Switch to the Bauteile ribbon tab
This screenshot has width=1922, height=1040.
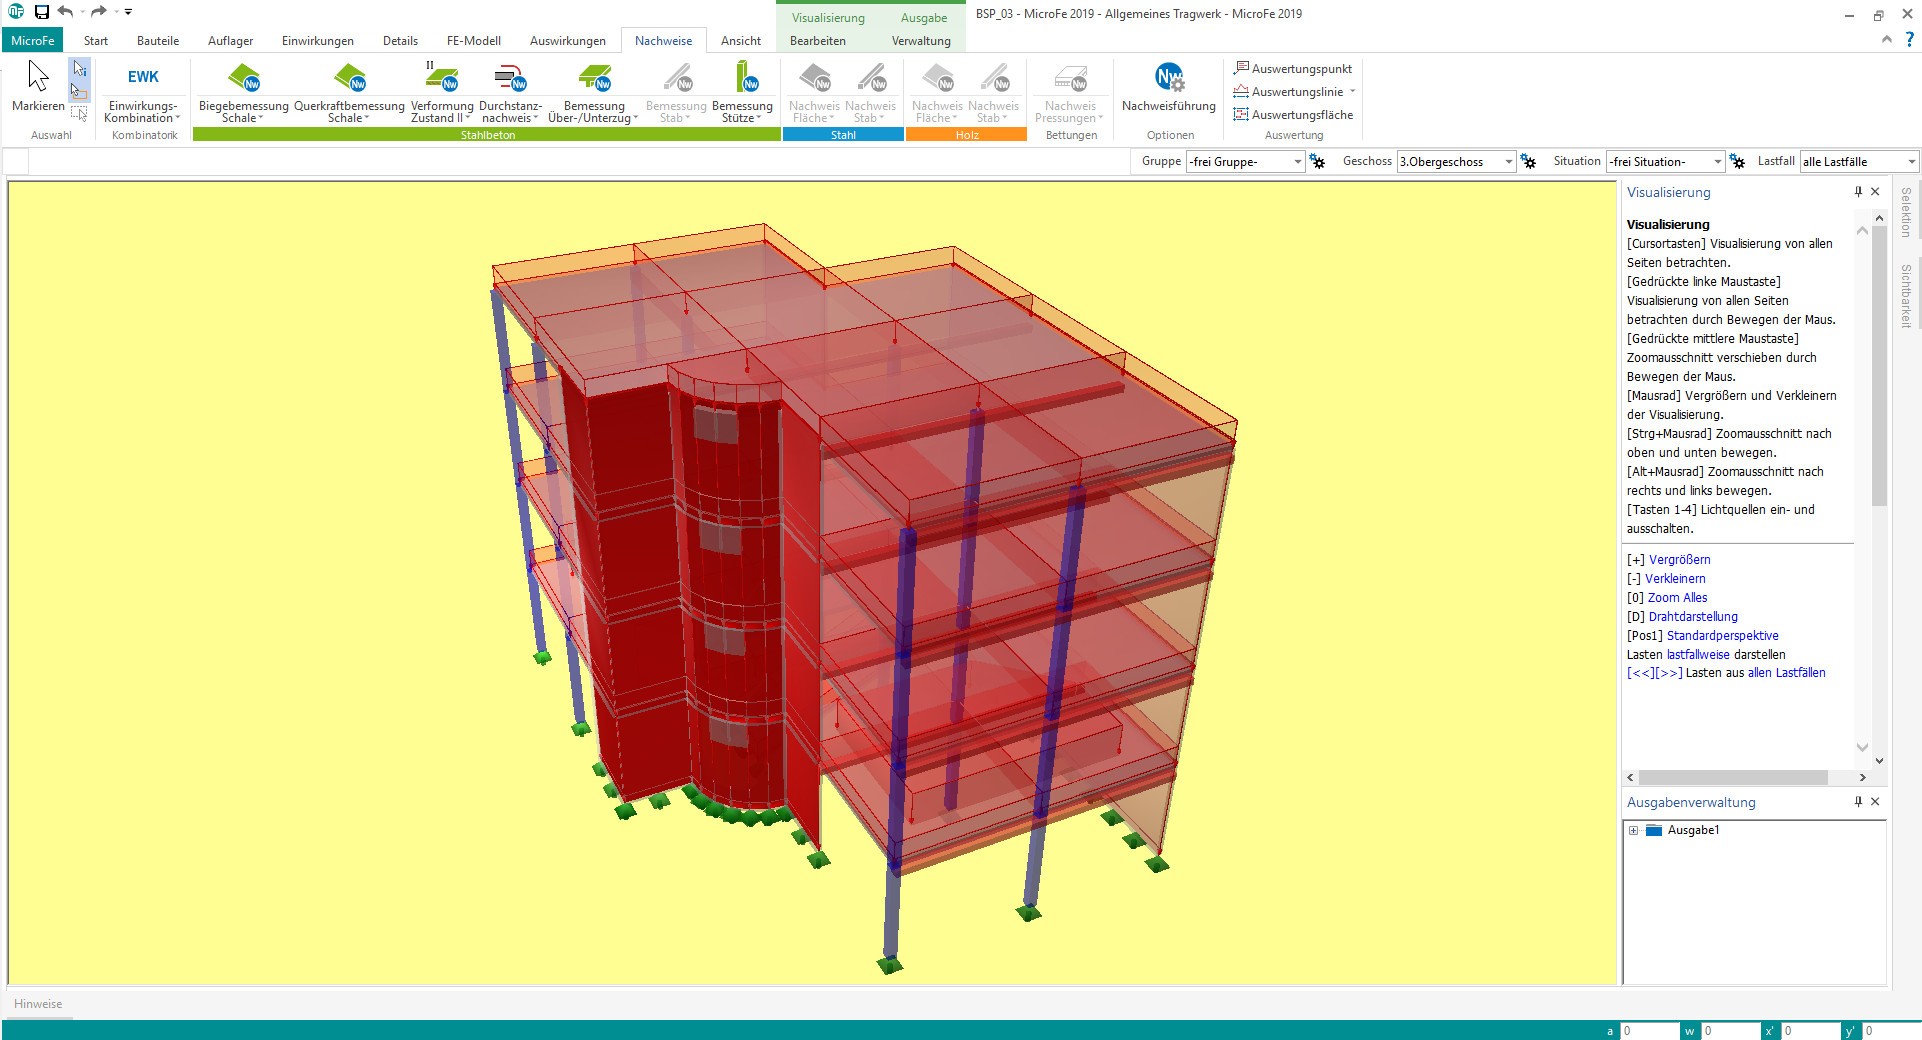158,41
